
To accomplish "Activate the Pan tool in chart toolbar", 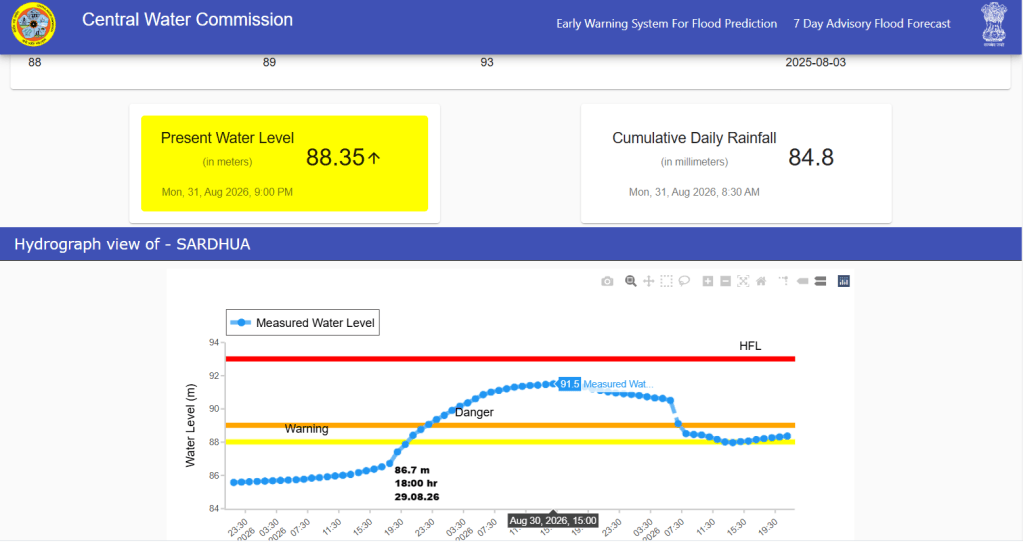I will tap(649, 281).
